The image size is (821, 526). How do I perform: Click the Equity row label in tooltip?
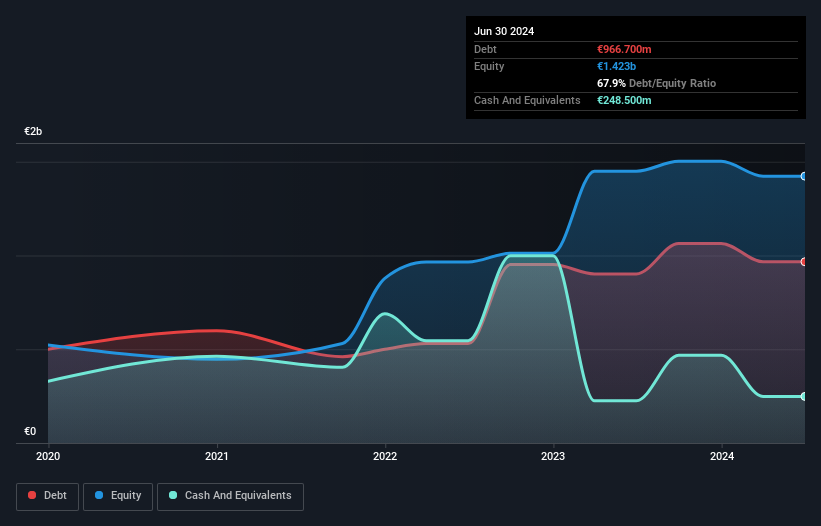point(489,66)
